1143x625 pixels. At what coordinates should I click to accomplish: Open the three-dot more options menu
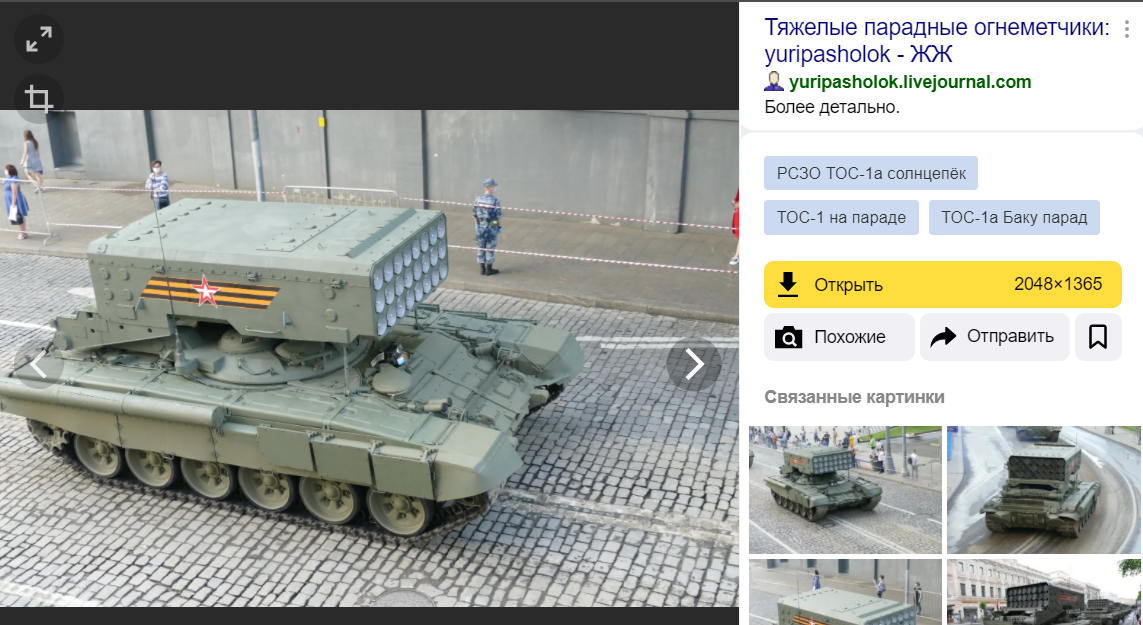click(x=1127, y=29)
